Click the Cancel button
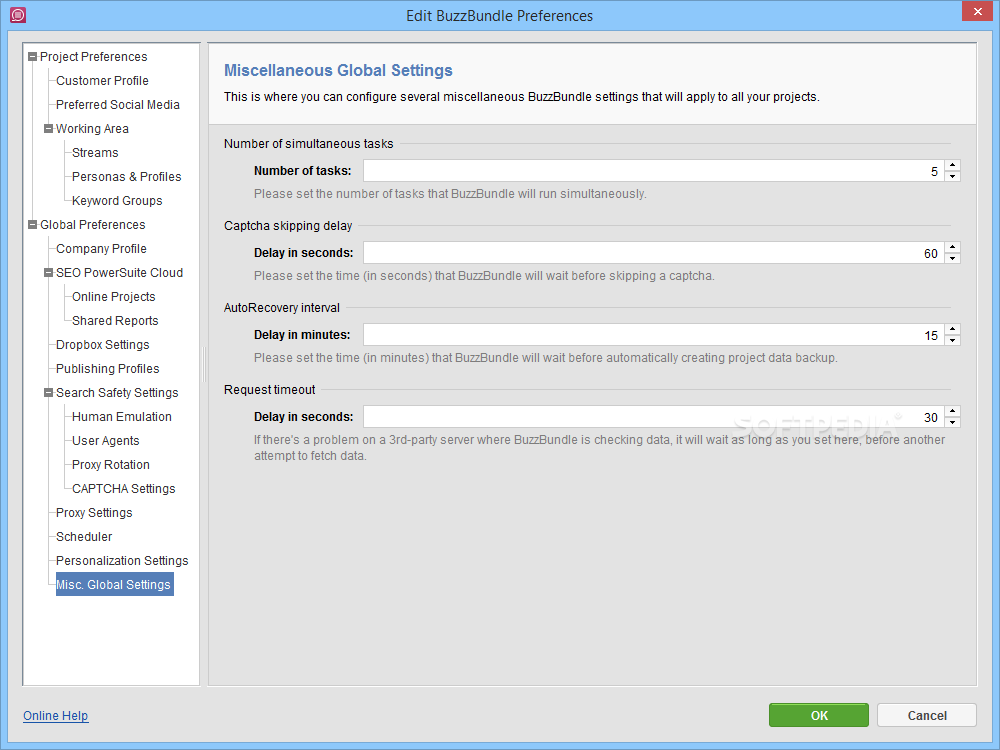 coord(927,716)
